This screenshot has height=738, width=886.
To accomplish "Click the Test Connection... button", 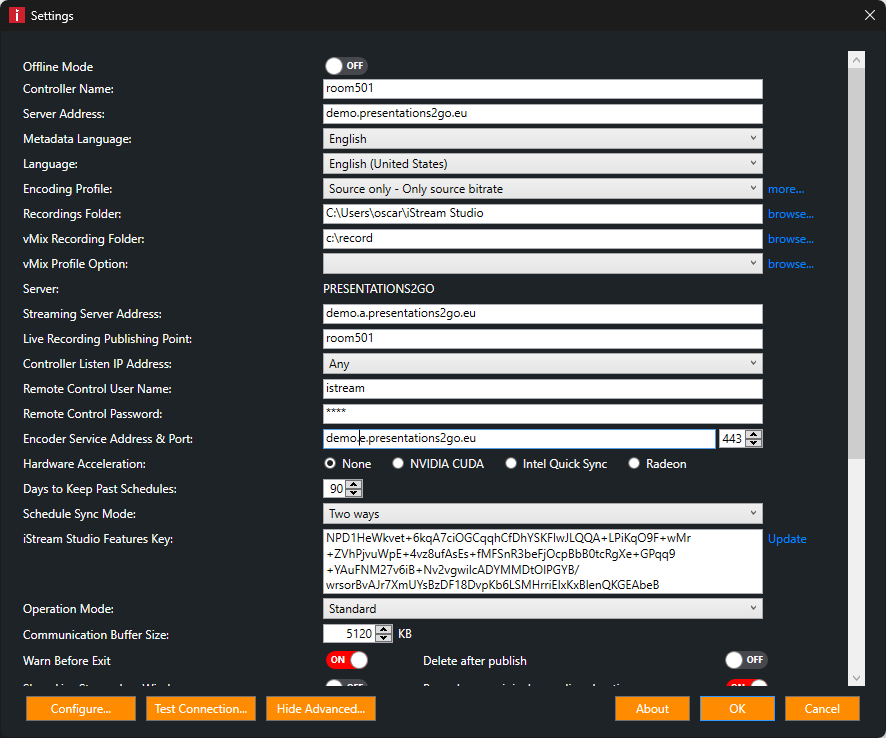I will [x=201, y=709].
